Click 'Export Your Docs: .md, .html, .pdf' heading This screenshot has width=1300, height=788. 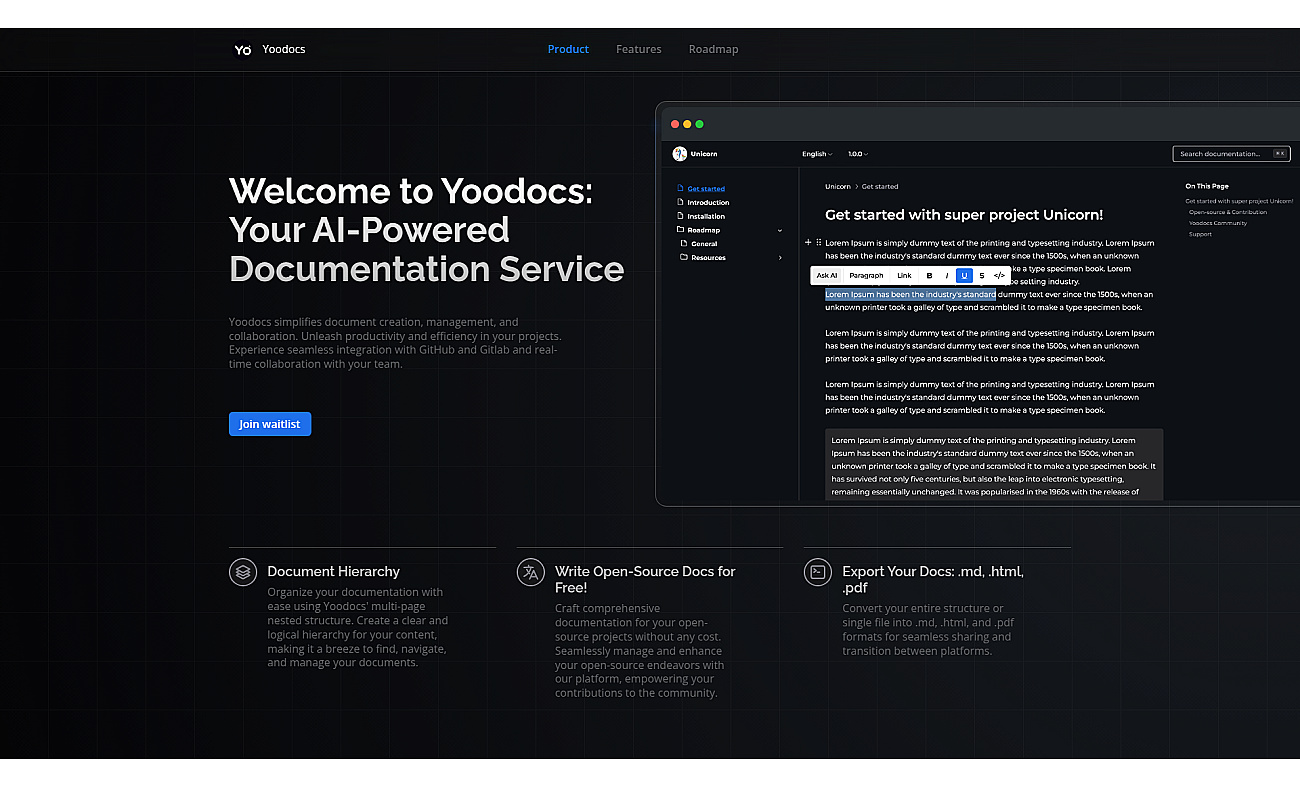(x=933, y=580)
